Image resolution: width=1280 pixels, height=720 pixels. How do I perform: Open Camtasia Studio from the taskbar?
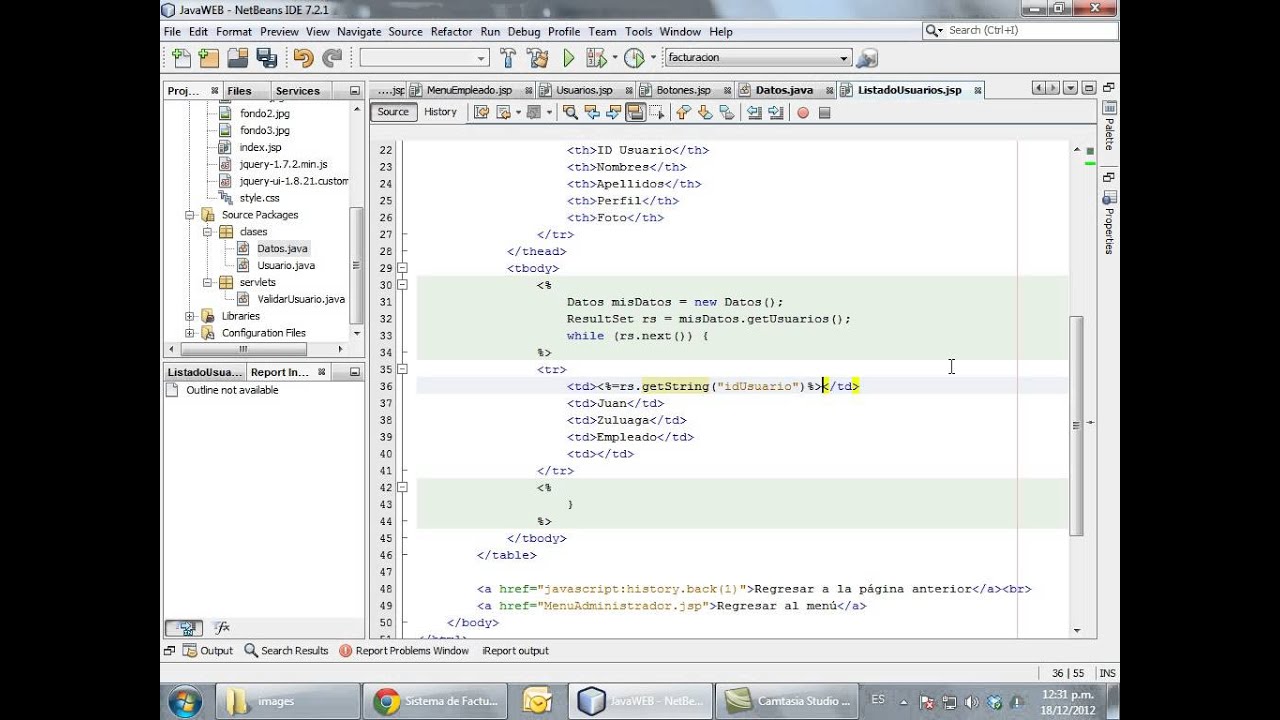[787, 701]
